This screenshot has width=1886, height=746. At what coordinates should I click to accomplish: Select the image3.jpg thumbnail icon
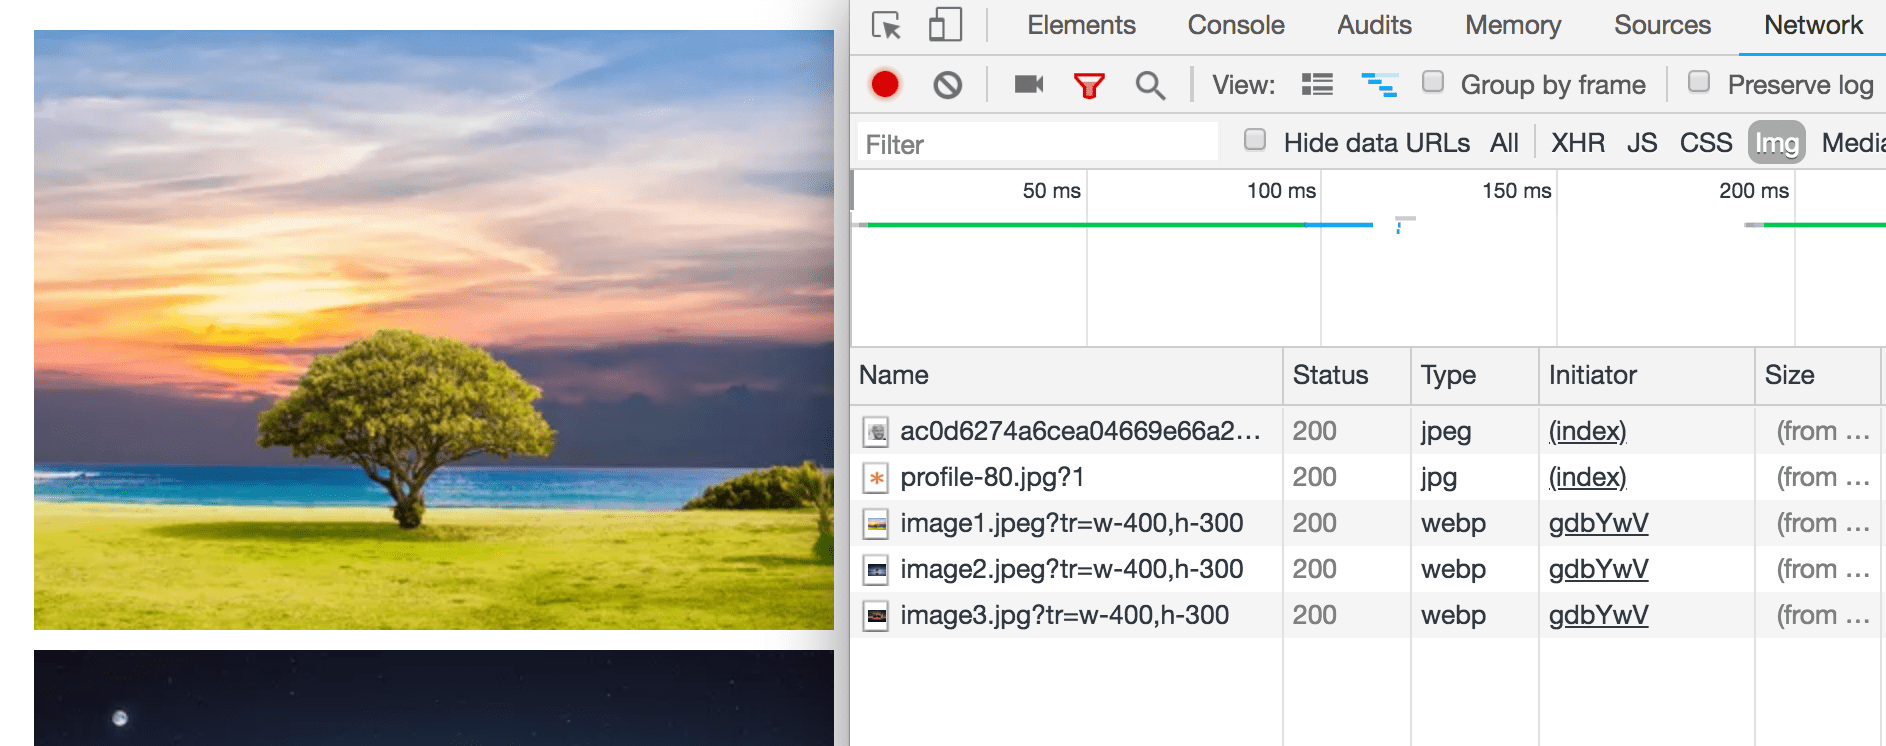tap(876, 616)
